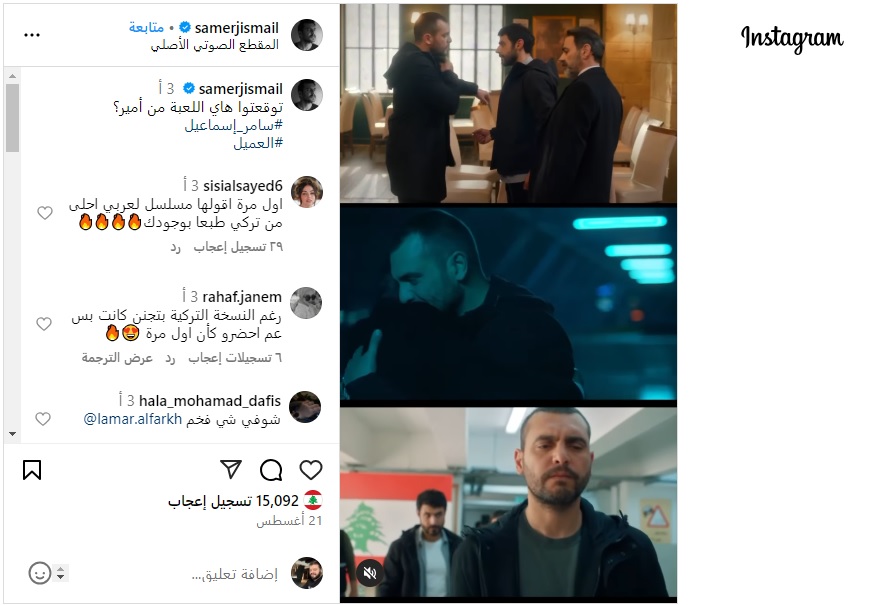Like rahaf.janem's comment
This screenshot has height=605, width=890.
coord(44,323)
